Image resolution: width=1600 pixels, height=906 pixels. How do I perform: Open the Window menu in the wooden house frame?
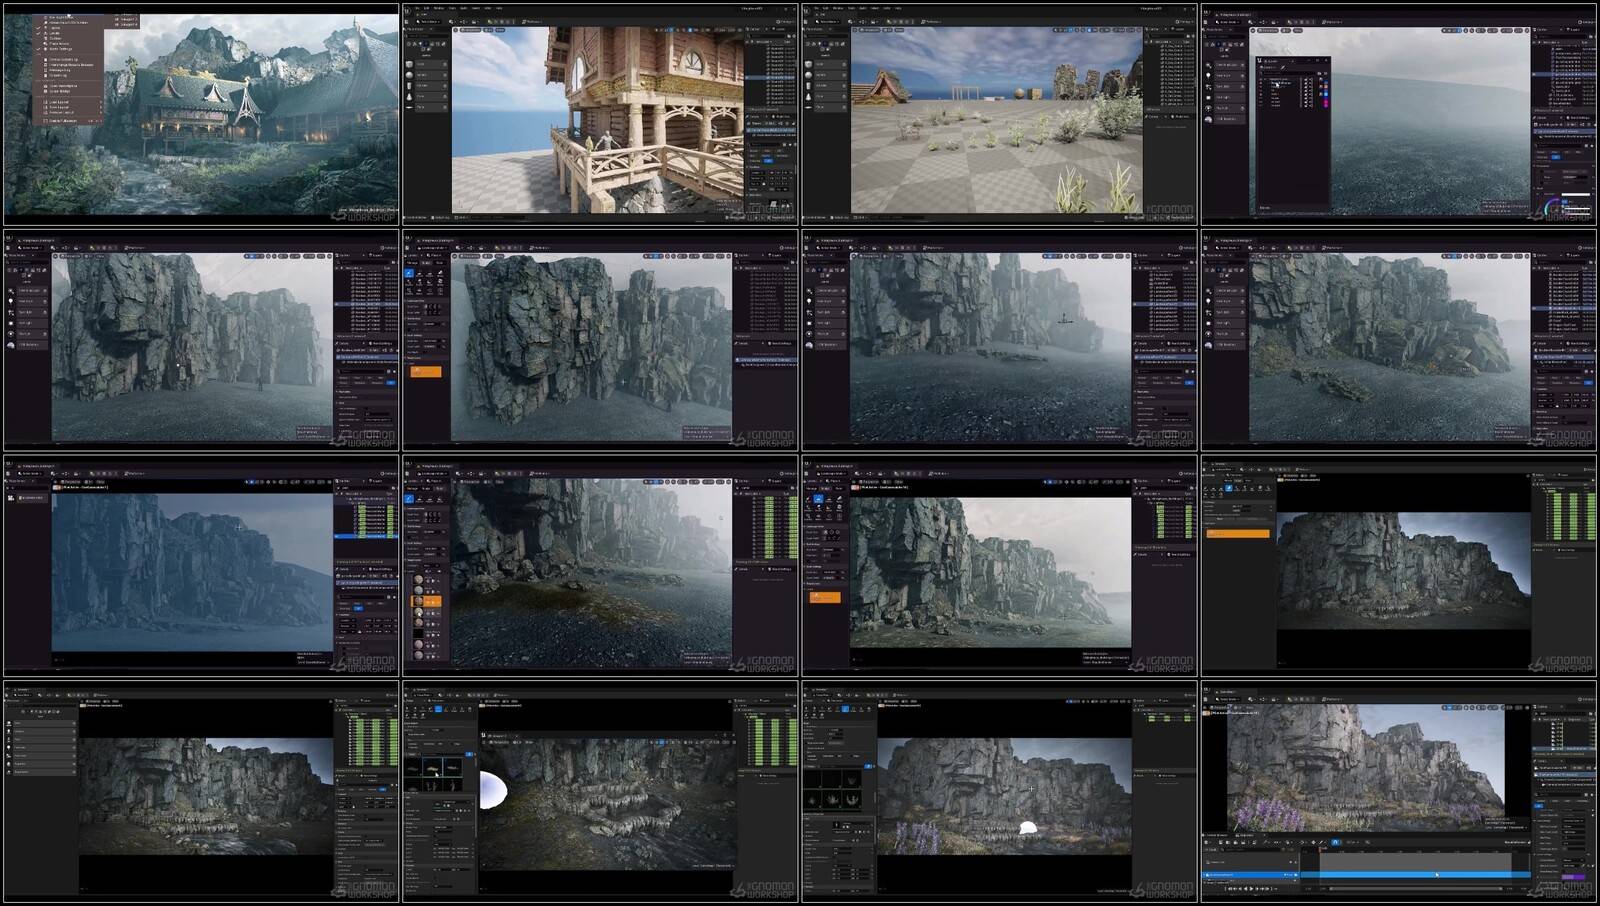(x=438, y=8)
